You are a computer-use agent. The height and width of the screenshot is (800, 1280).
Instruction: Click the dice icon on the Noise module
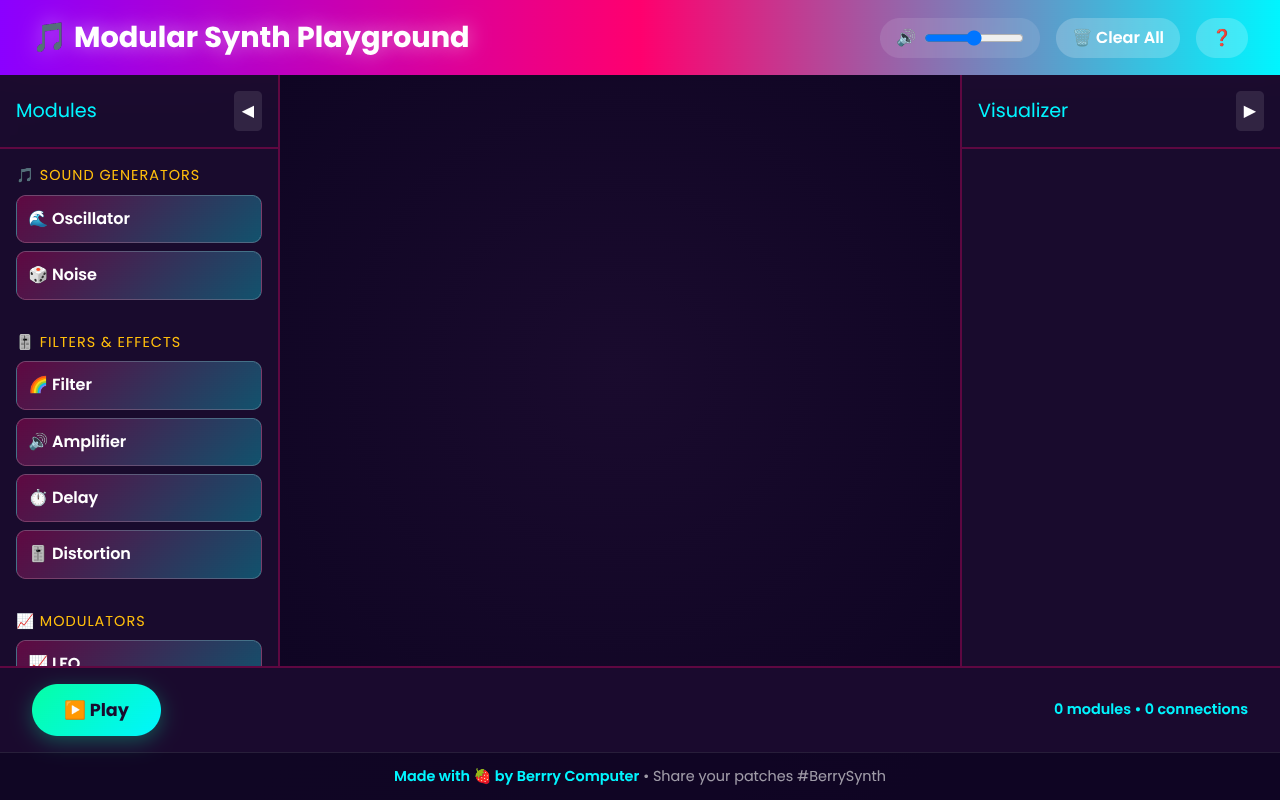(x=37, y=274)
